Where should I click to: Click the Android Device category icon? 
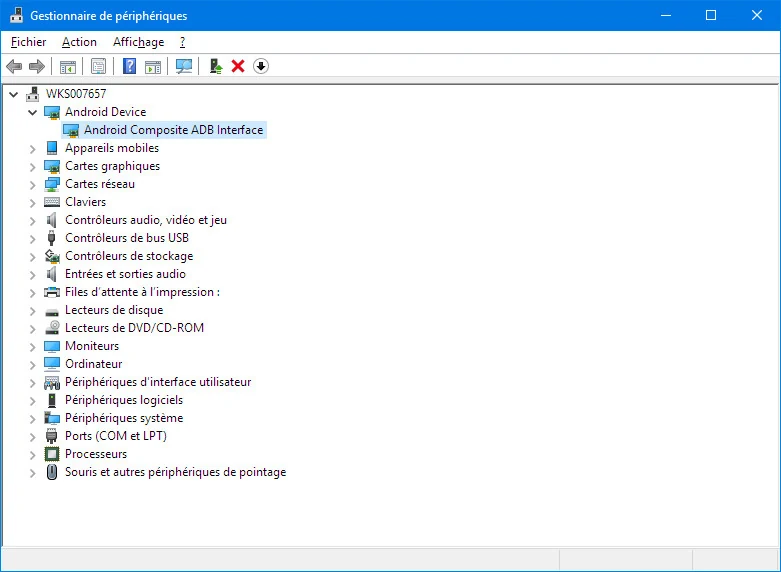click(52, 112)
